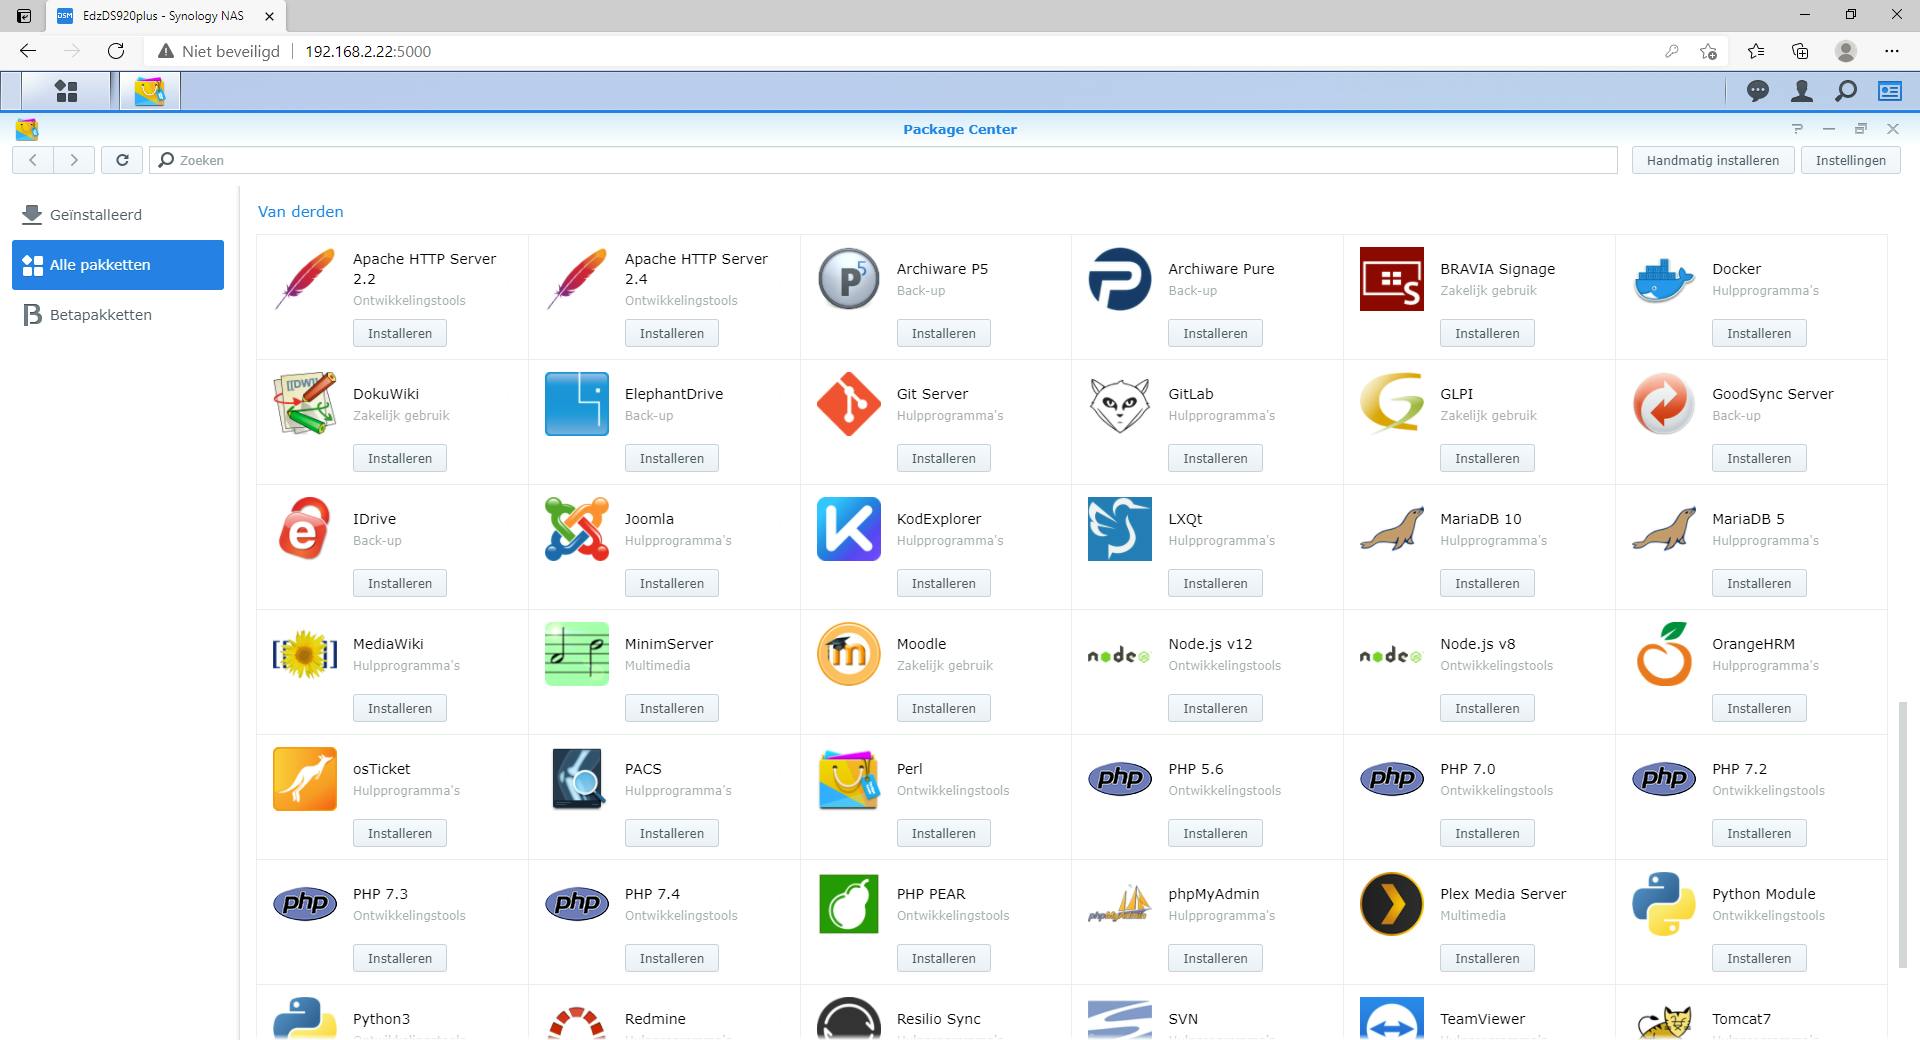Click the Zoeken search field
The width and height of the screenshot is (1920, 1040).
click(x=883, y=160)
